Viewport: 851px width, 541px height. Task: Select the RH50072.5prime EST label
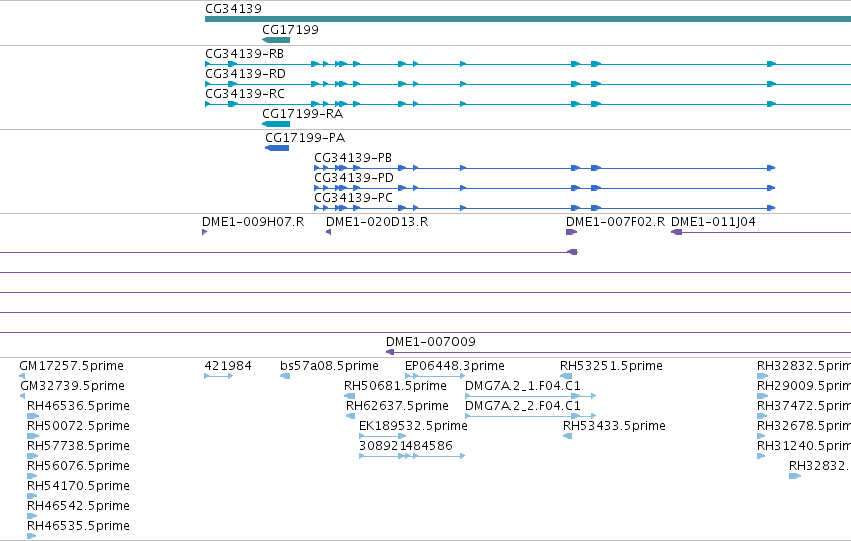click(78, 426)
